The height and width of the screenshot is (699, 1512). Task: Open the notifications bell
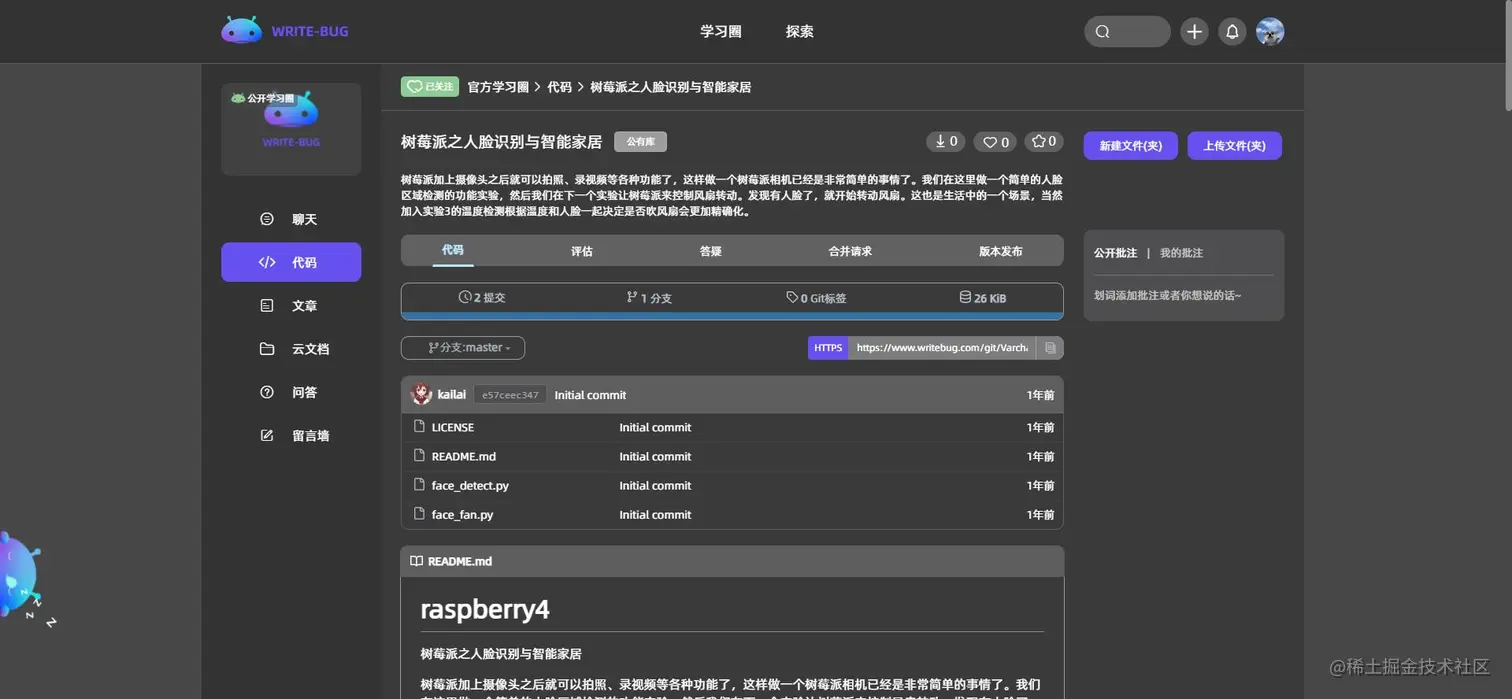click(1232, 31)
